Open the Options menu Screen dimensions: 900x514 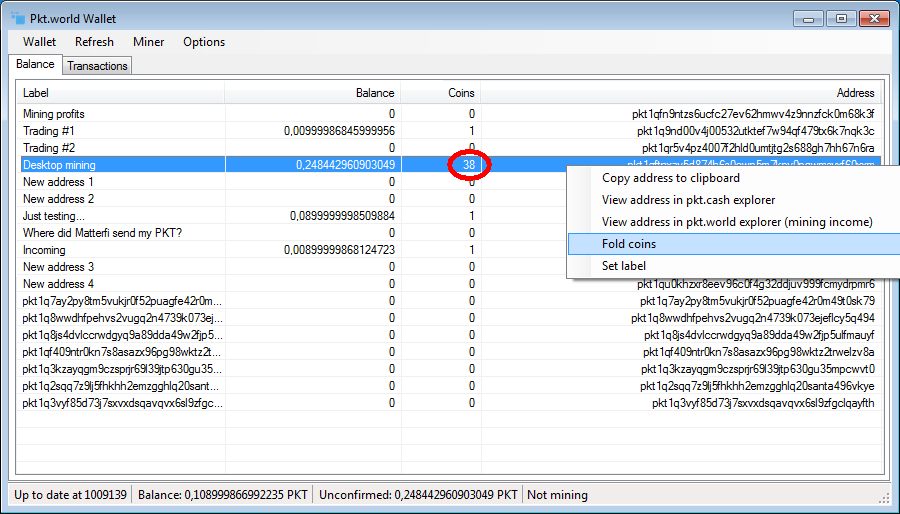[204, 42]
